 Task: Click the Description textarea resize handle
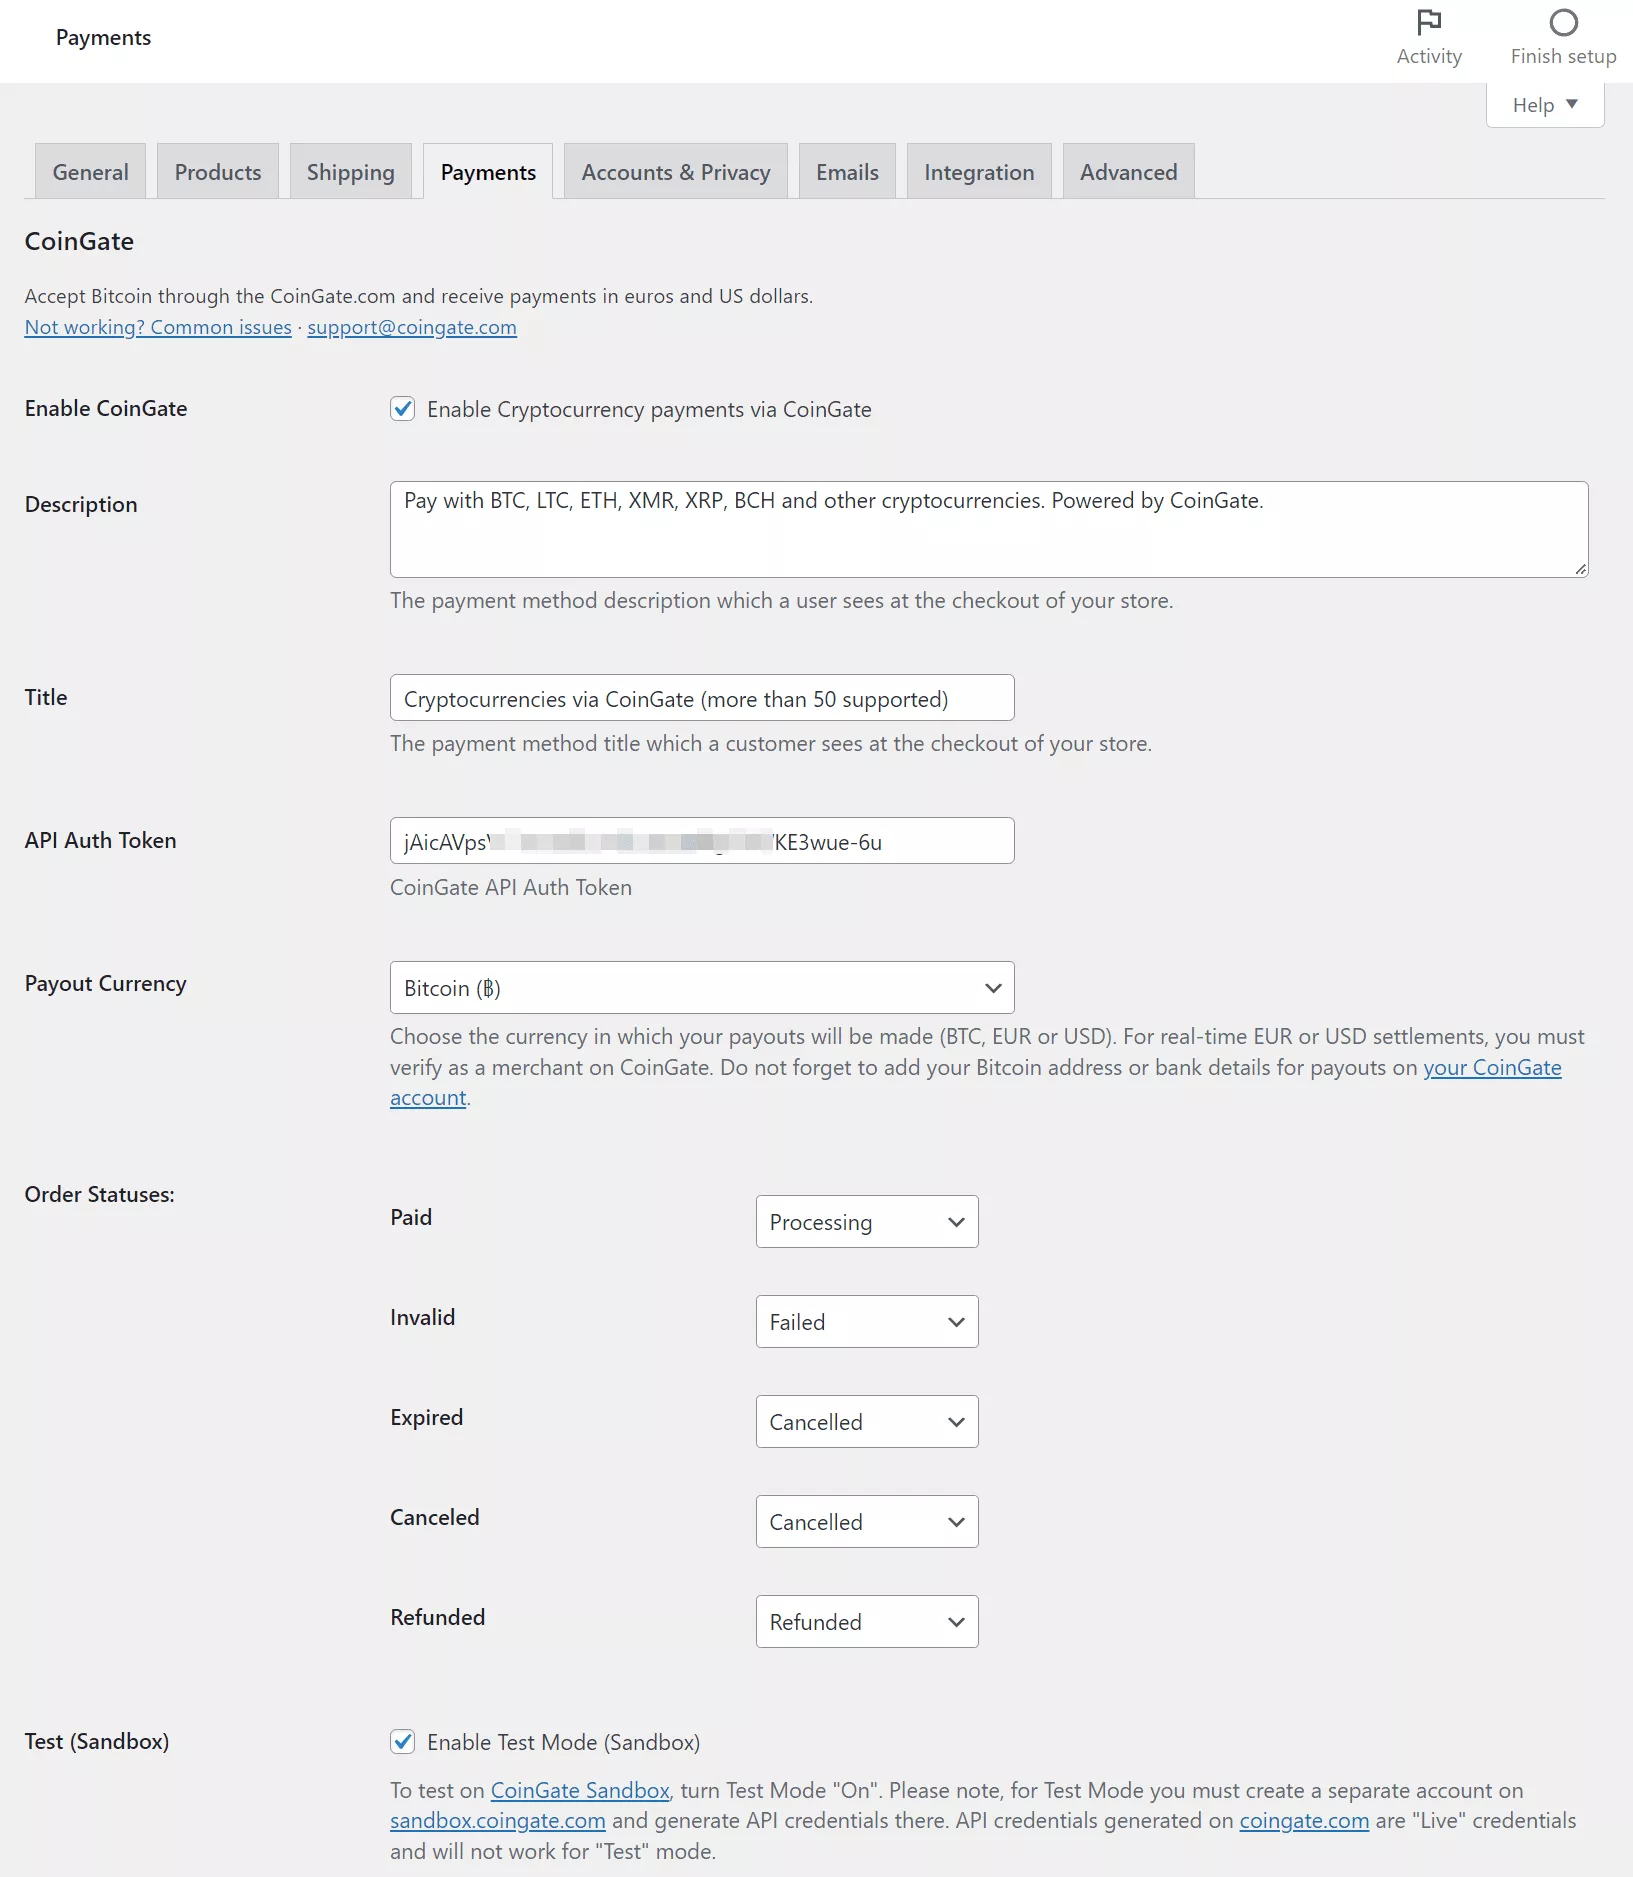pos(1580,569)
